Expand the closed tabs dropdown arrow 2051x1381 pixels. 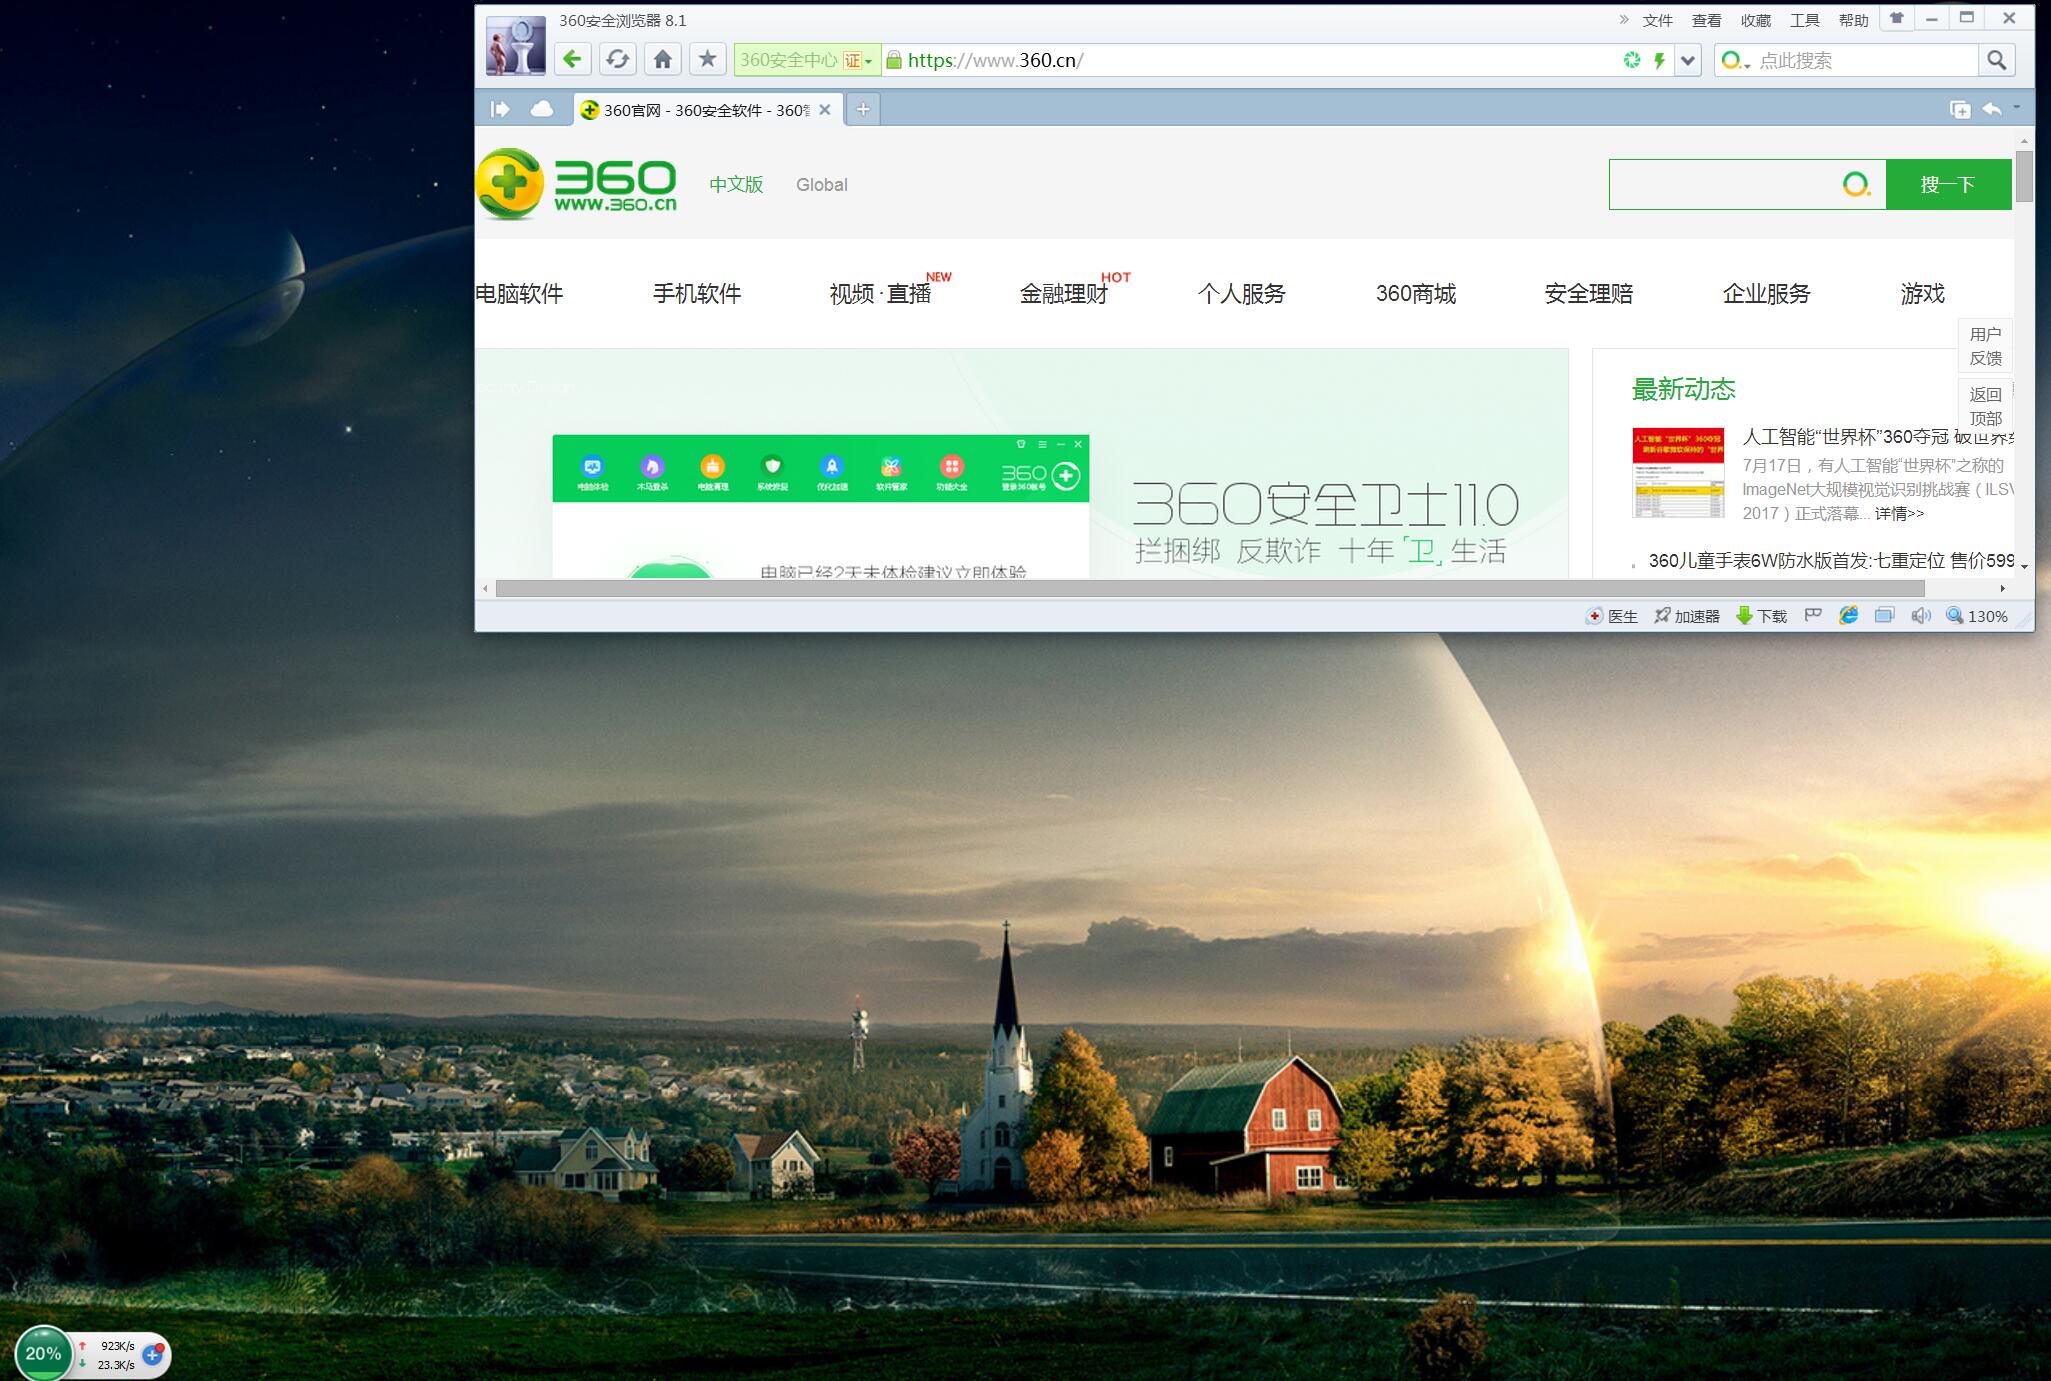click(x=2016, y=107)
